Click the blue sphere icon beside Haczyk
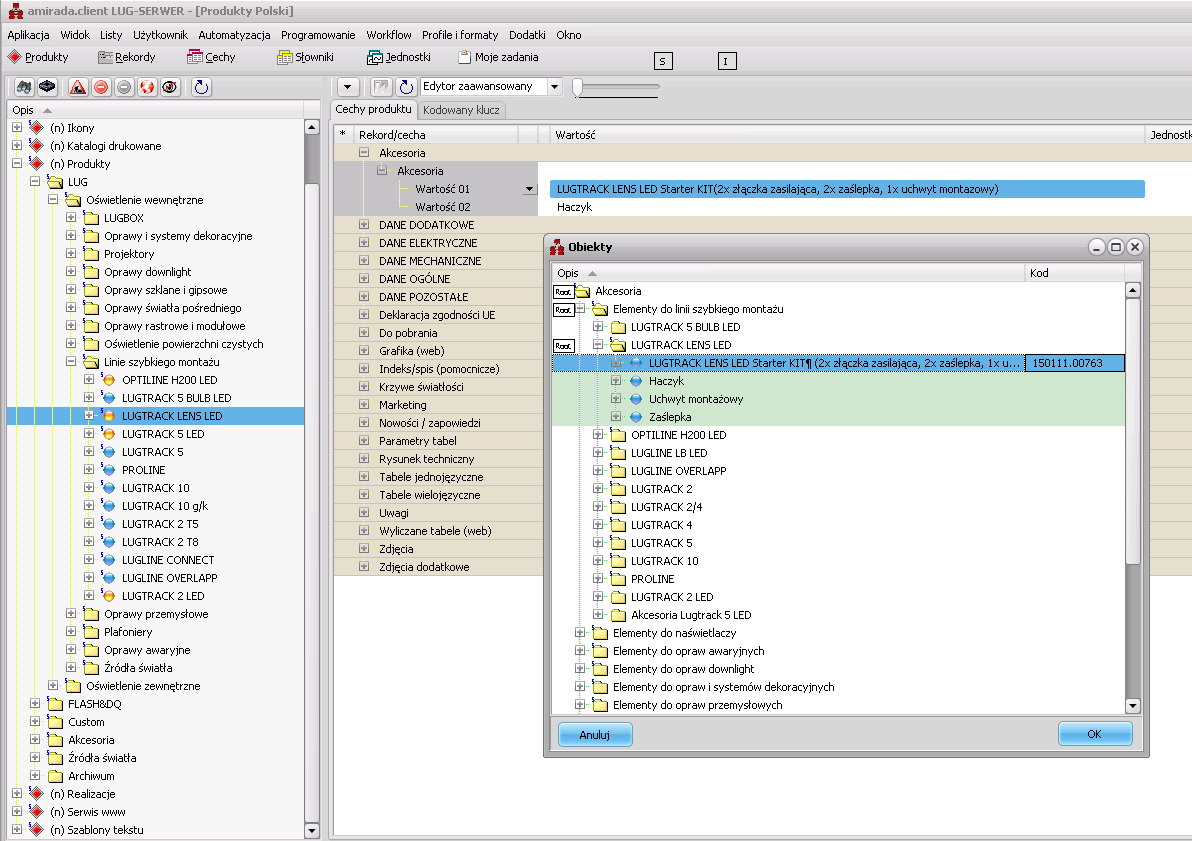 pos(636,381)
